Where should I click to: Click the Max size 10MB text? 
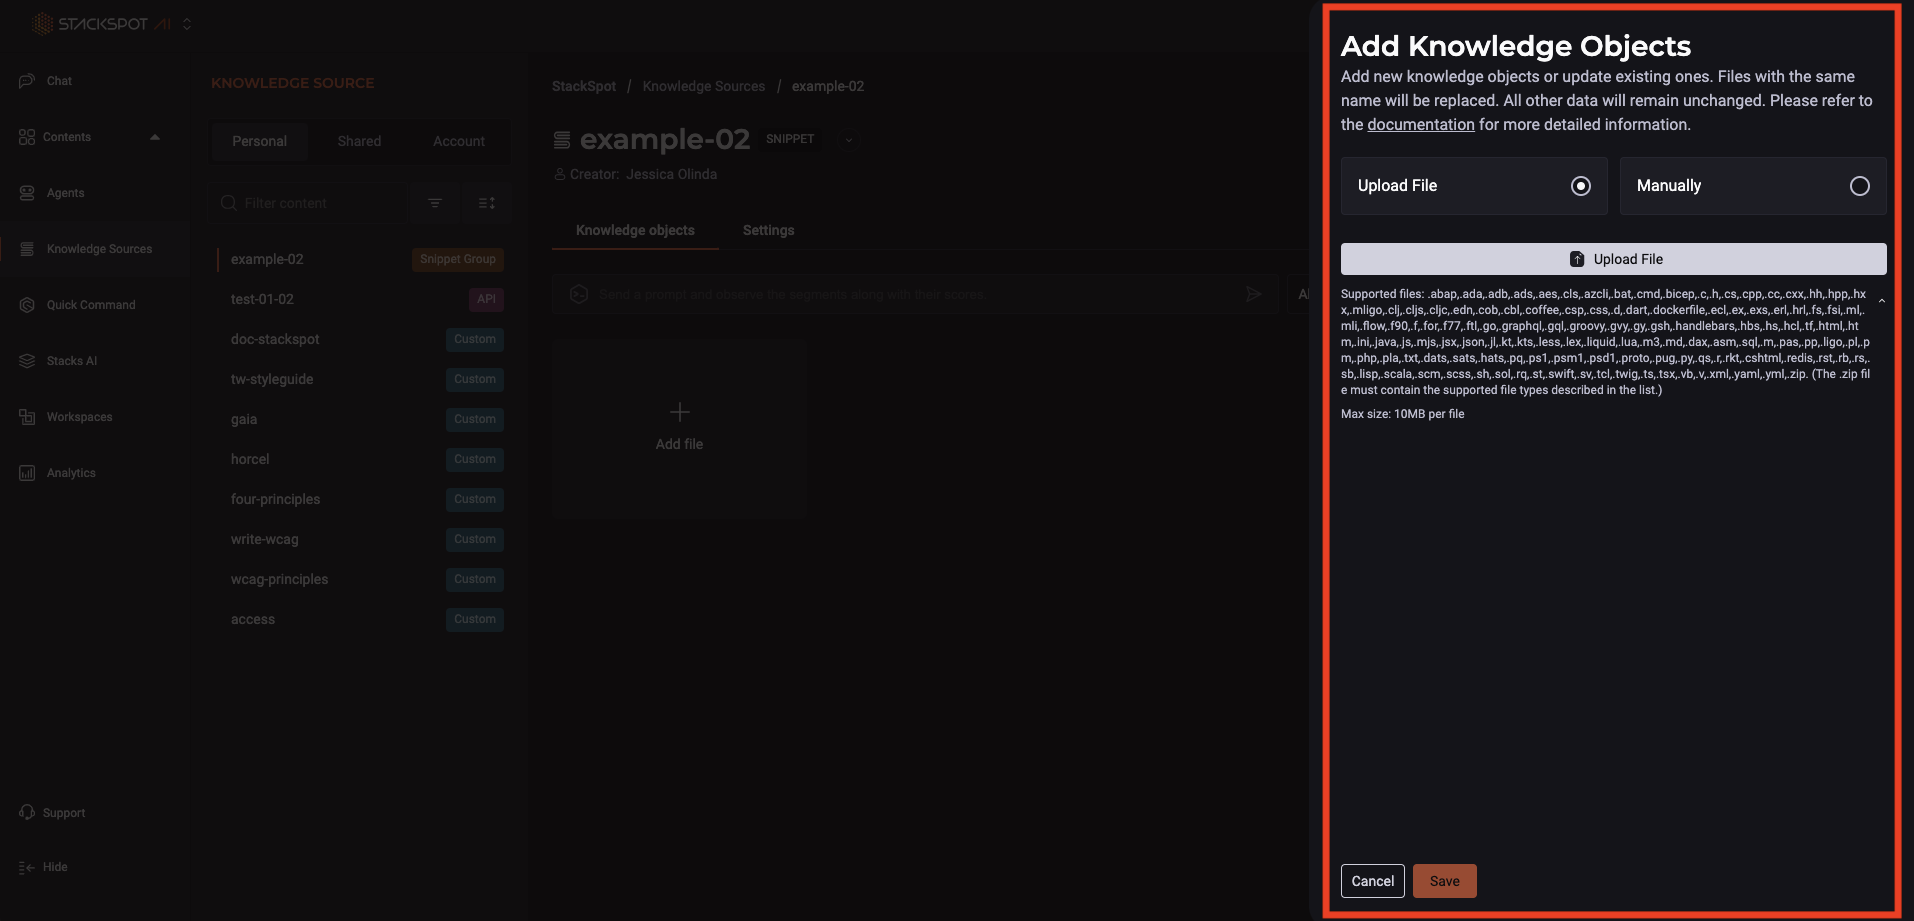1402,414
